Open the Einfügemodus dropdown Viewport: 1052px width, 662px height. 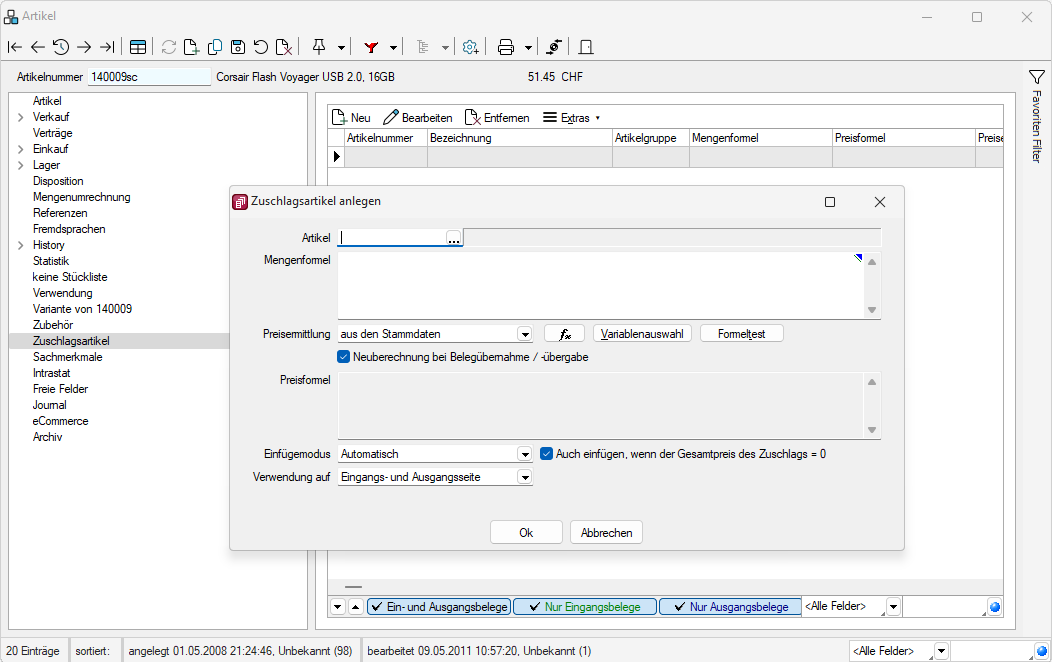[525, 454]
